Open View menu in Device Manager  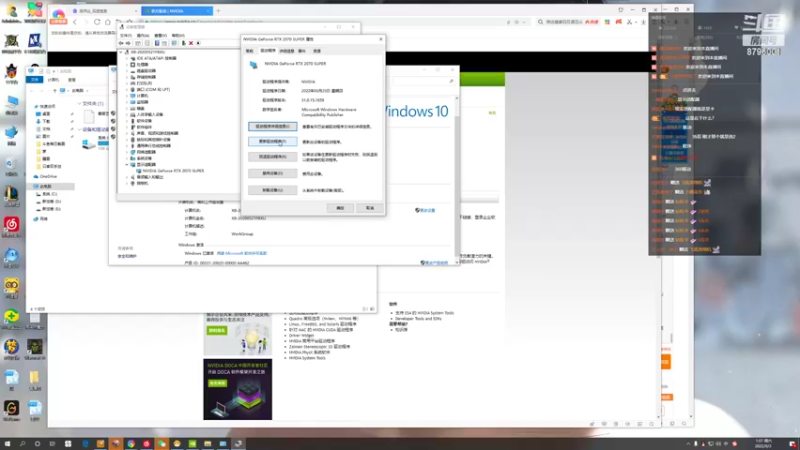tap(160, 36)
